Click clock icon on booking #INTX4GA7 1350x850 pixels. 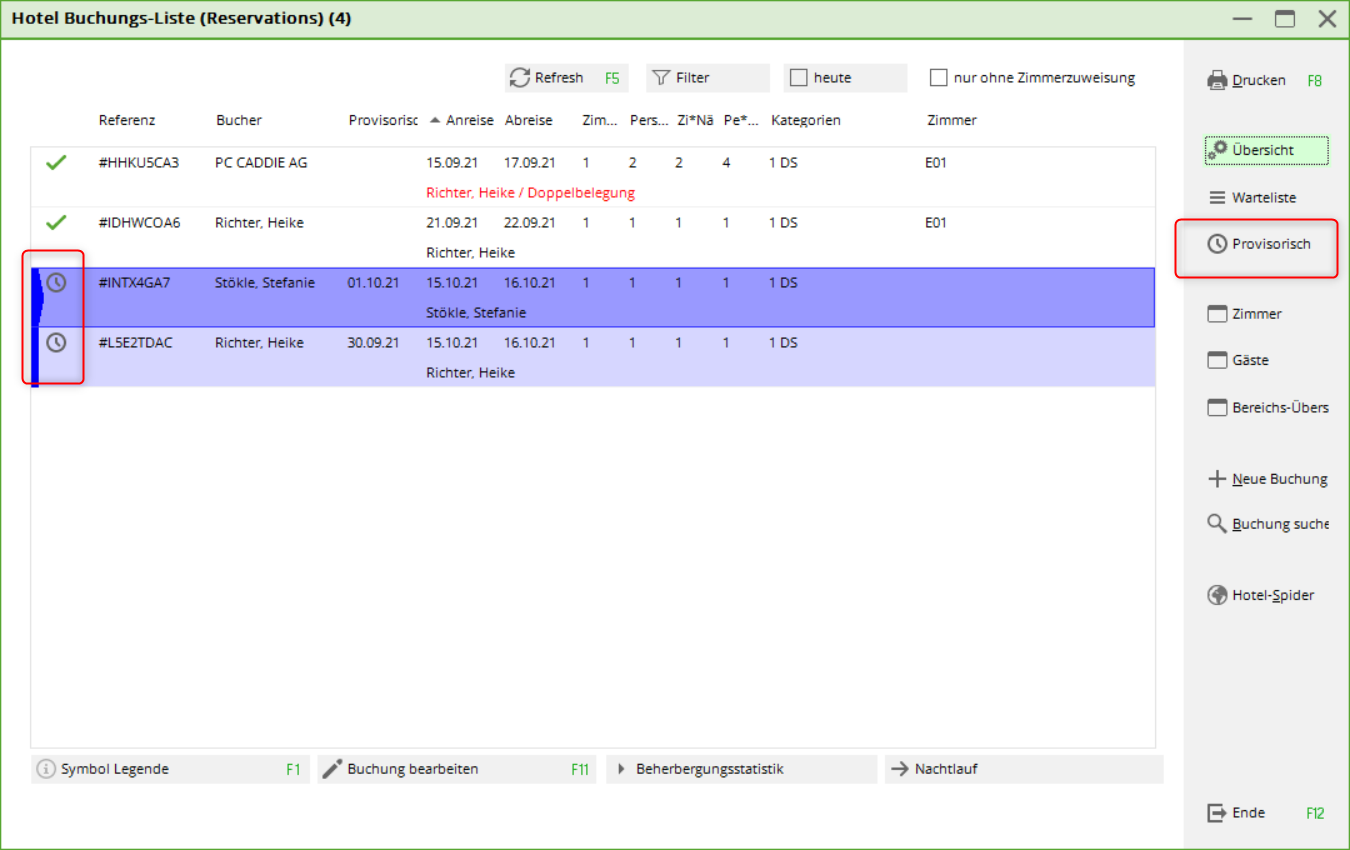(56, 283)
